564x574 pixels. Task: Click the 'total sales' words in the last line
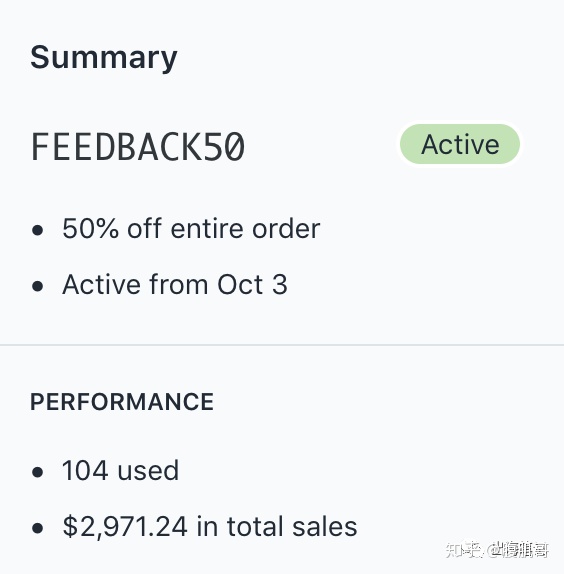pyautogui.click(x=292, y=526)
